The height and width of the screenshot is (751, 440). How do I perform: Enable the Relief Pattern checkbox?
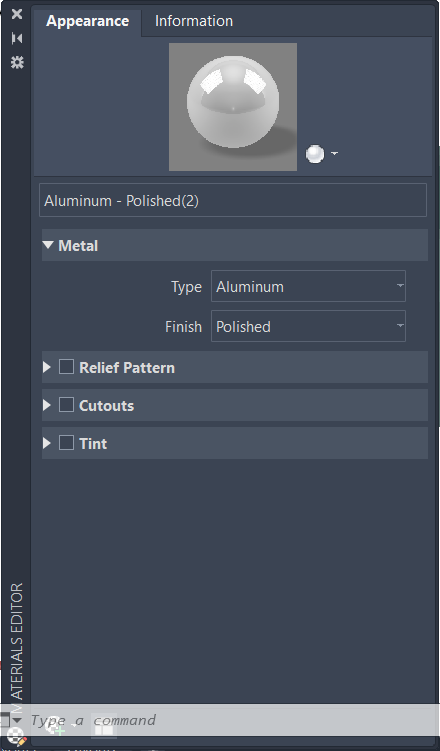pos(66,367)
